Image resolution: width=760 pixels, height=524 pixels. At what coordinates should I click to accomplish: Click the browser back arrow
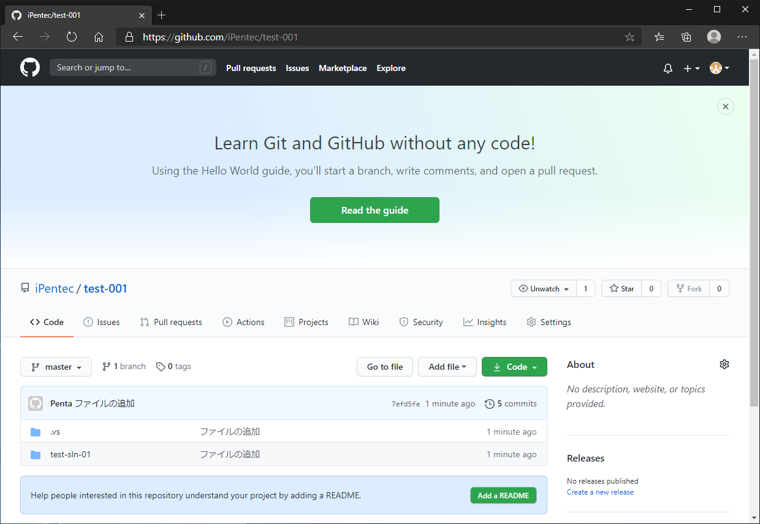pyautogui.click(x=18, y=37)
